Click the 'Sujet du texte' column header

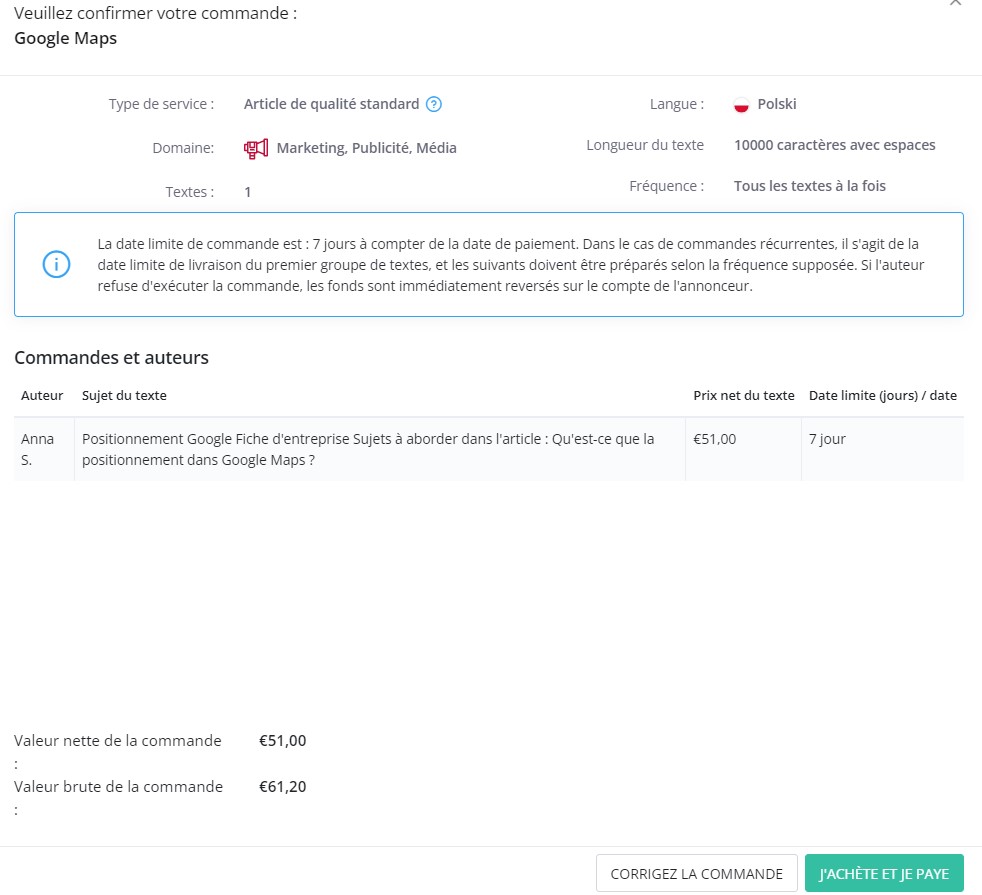(124, 395)
